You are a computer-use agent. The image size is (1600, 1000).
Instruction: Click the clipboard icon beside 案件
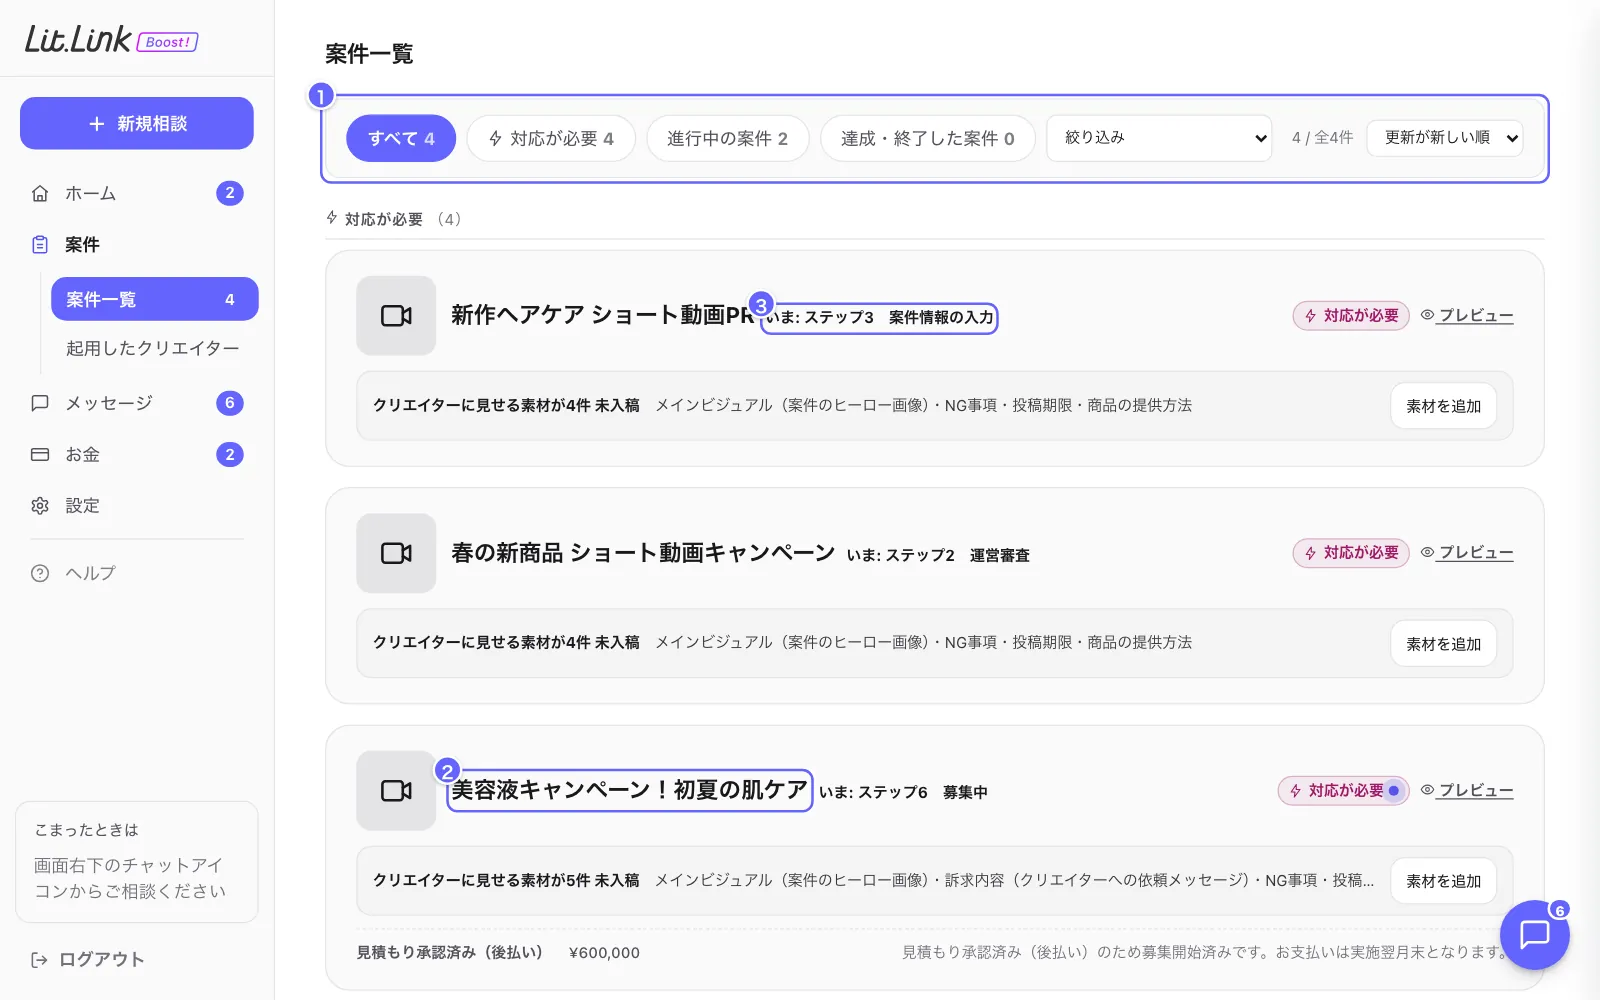pos(40,245)
